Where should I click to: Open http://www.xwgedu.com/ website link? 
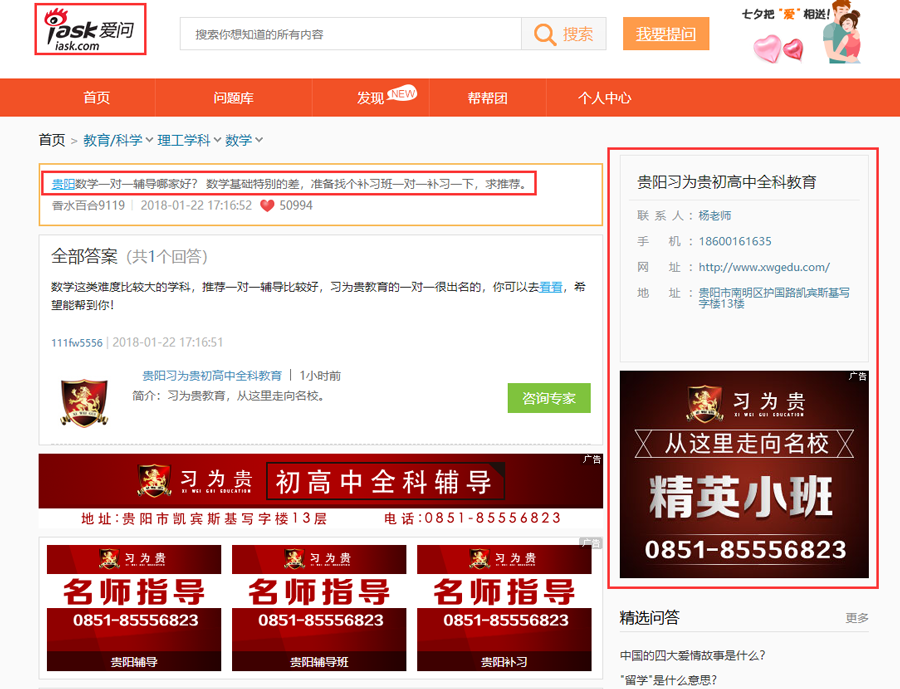764,267
